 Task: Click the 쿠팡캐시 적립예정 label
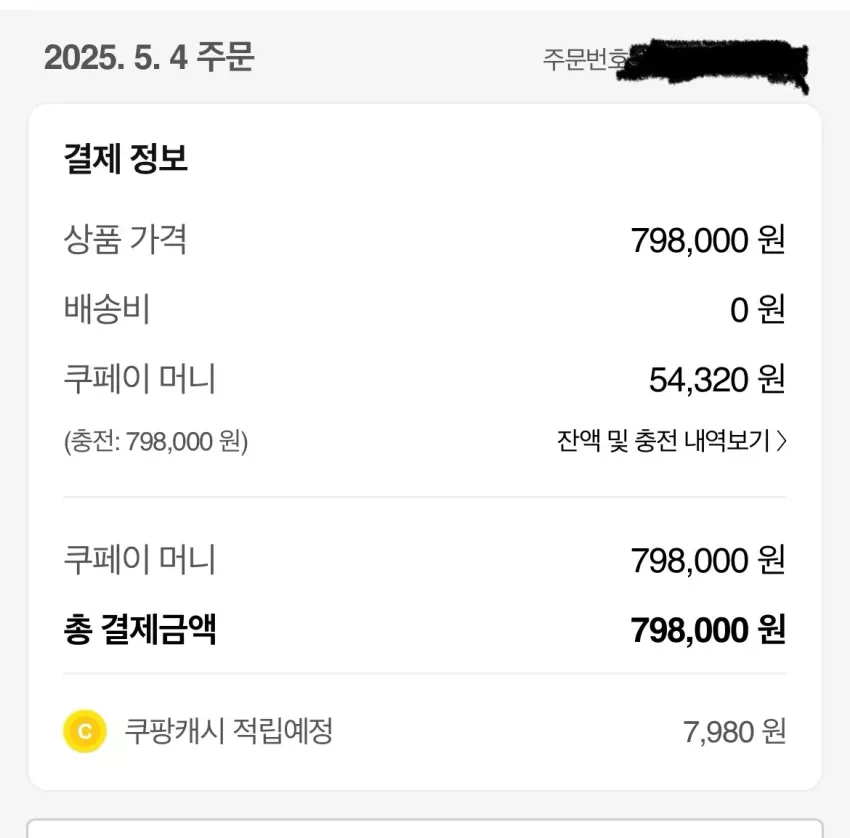[x=229, y=731]
